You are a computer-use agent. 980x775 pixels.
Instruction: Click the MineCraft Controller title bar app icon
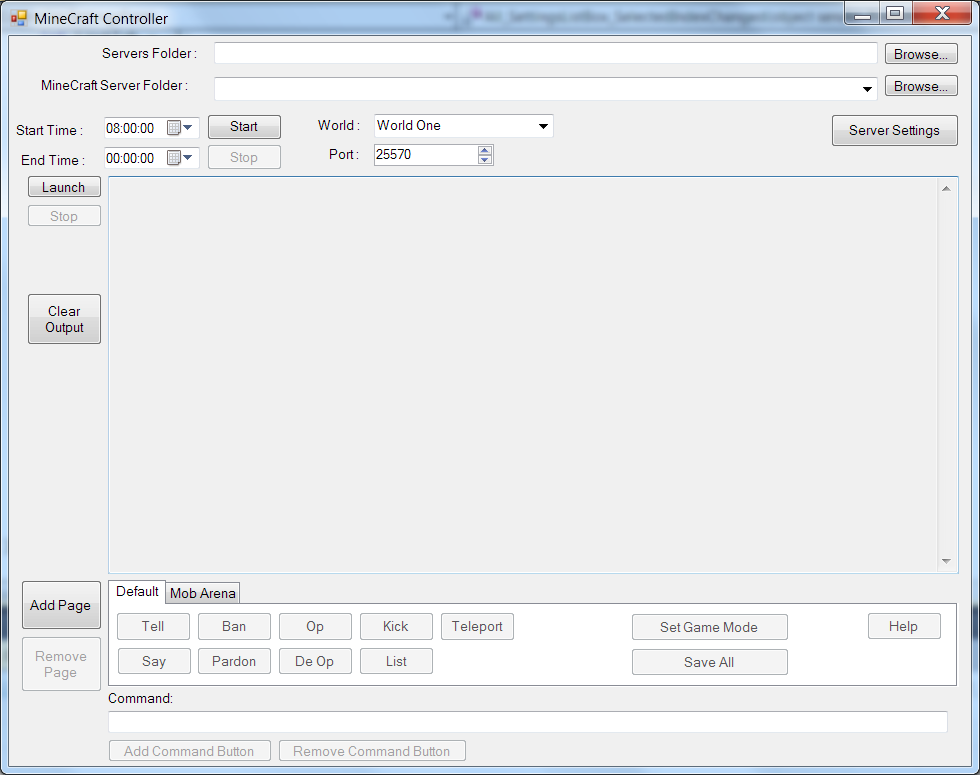pos(19,18)
